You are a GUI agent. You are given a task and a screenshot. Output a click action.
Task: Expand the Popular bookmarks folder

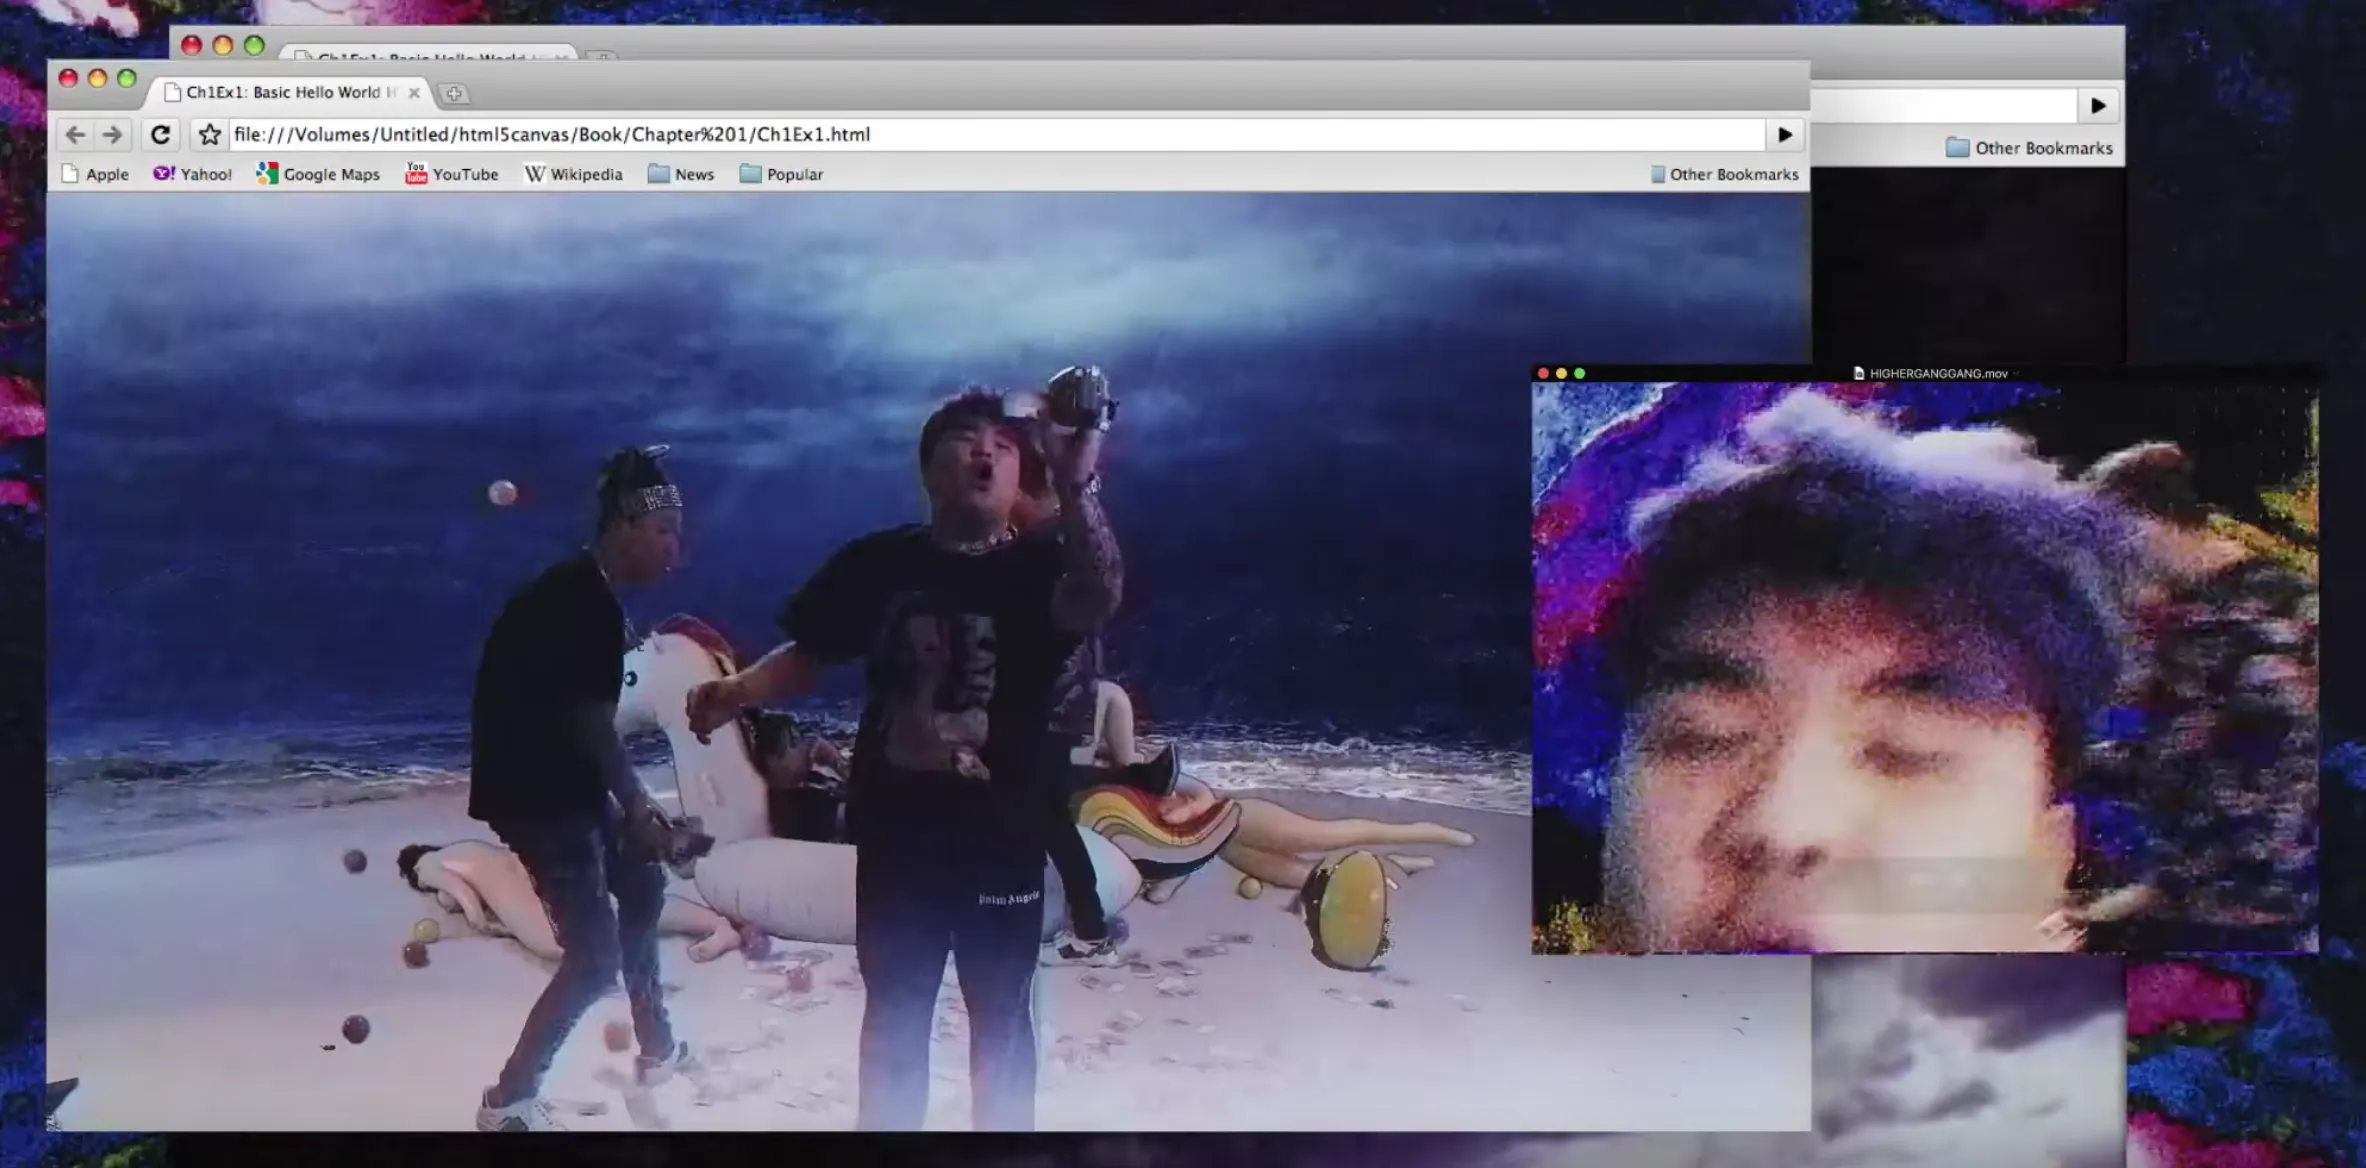(781, 174)
